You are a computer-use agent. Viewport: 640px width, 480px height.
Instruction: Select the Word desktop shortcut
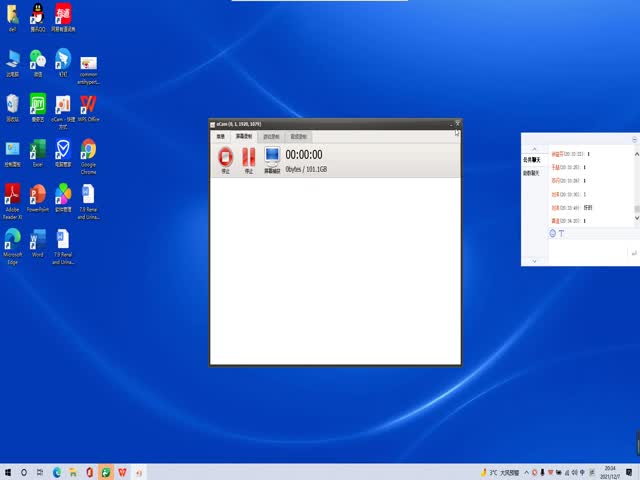pyautogui.click(x=38, y=240)
